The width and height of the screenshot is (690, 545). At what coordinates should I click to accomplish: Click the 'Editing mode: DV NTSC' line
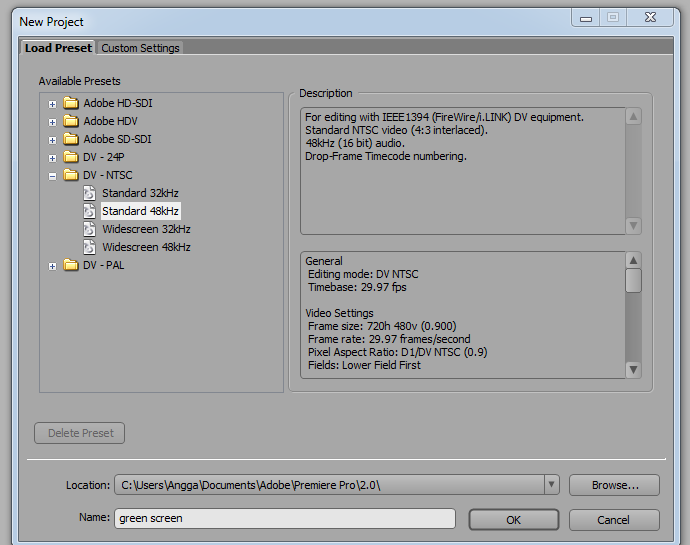(x=363, y=274)
